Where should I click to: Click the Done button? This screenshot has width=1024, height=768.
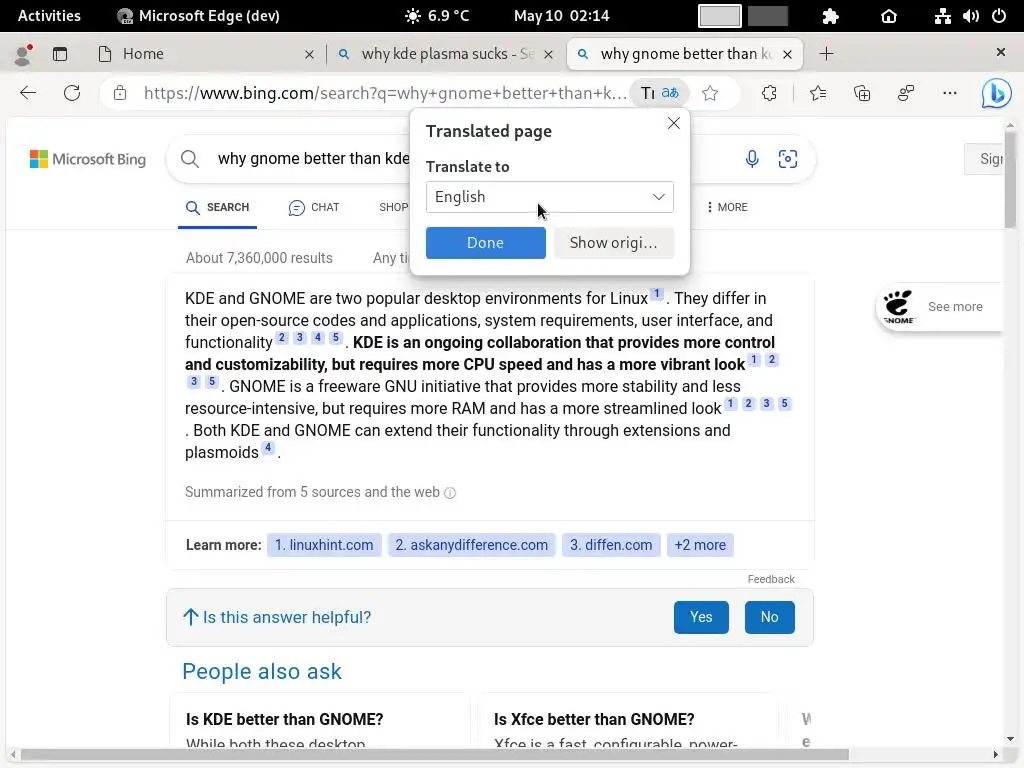(485, 243)
